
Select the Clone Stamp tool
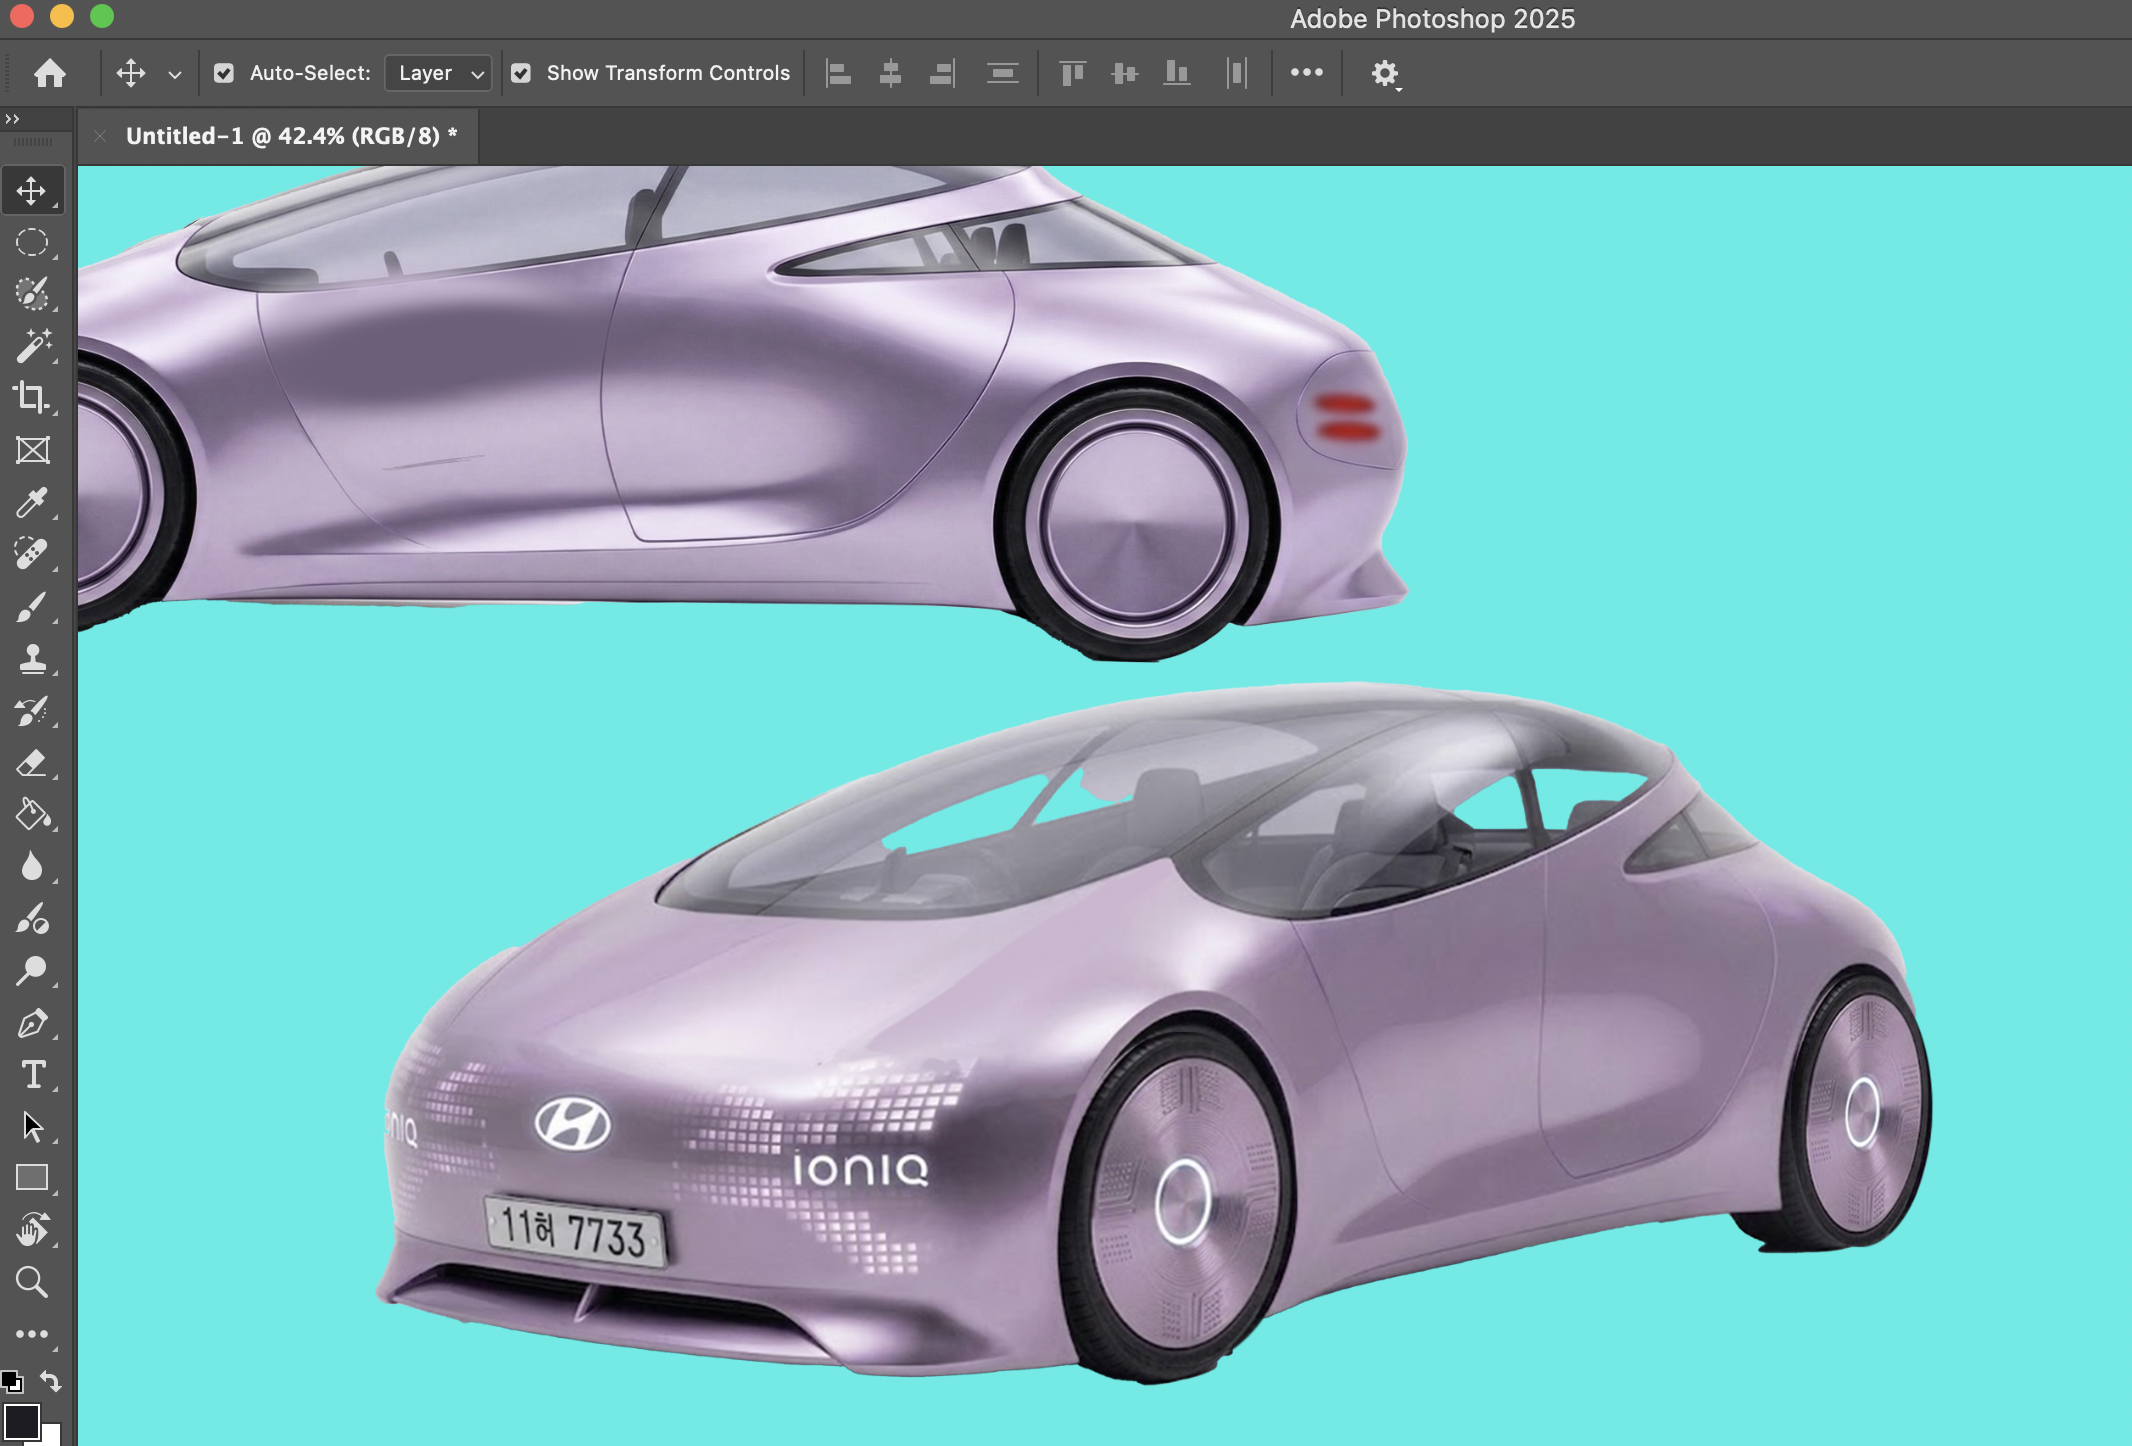[x=31, y=658]
